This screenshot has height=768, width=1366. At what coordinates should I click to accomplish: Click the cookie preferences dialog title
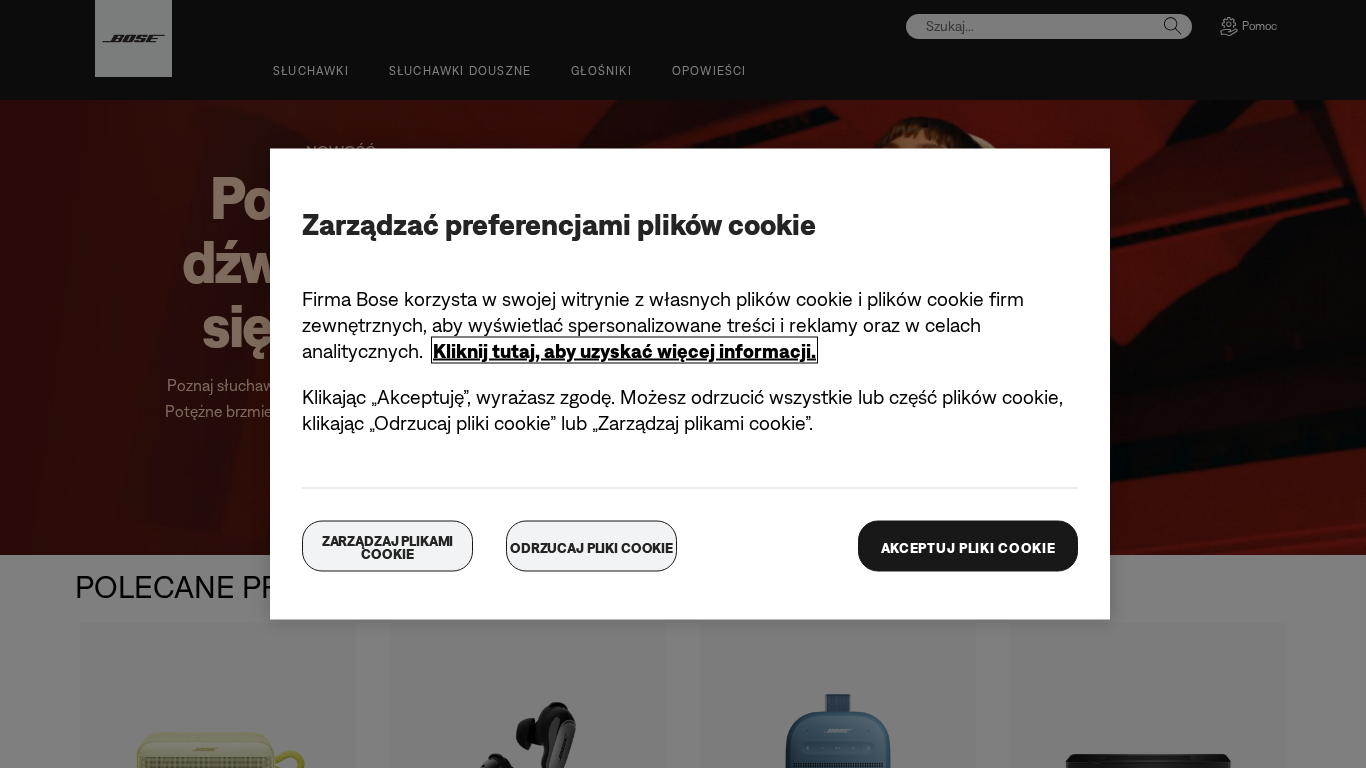pos(559,225)
